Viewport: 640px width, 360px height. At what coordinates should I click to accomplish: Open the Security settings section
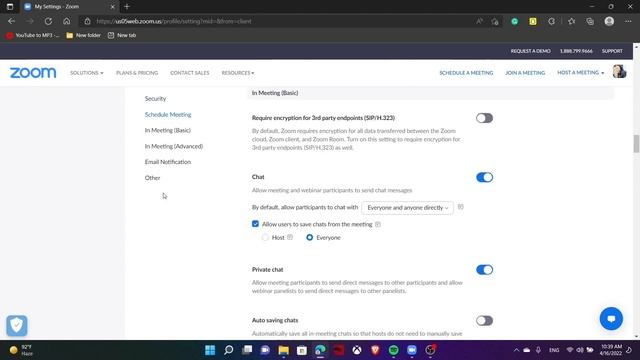coord(155,98)
